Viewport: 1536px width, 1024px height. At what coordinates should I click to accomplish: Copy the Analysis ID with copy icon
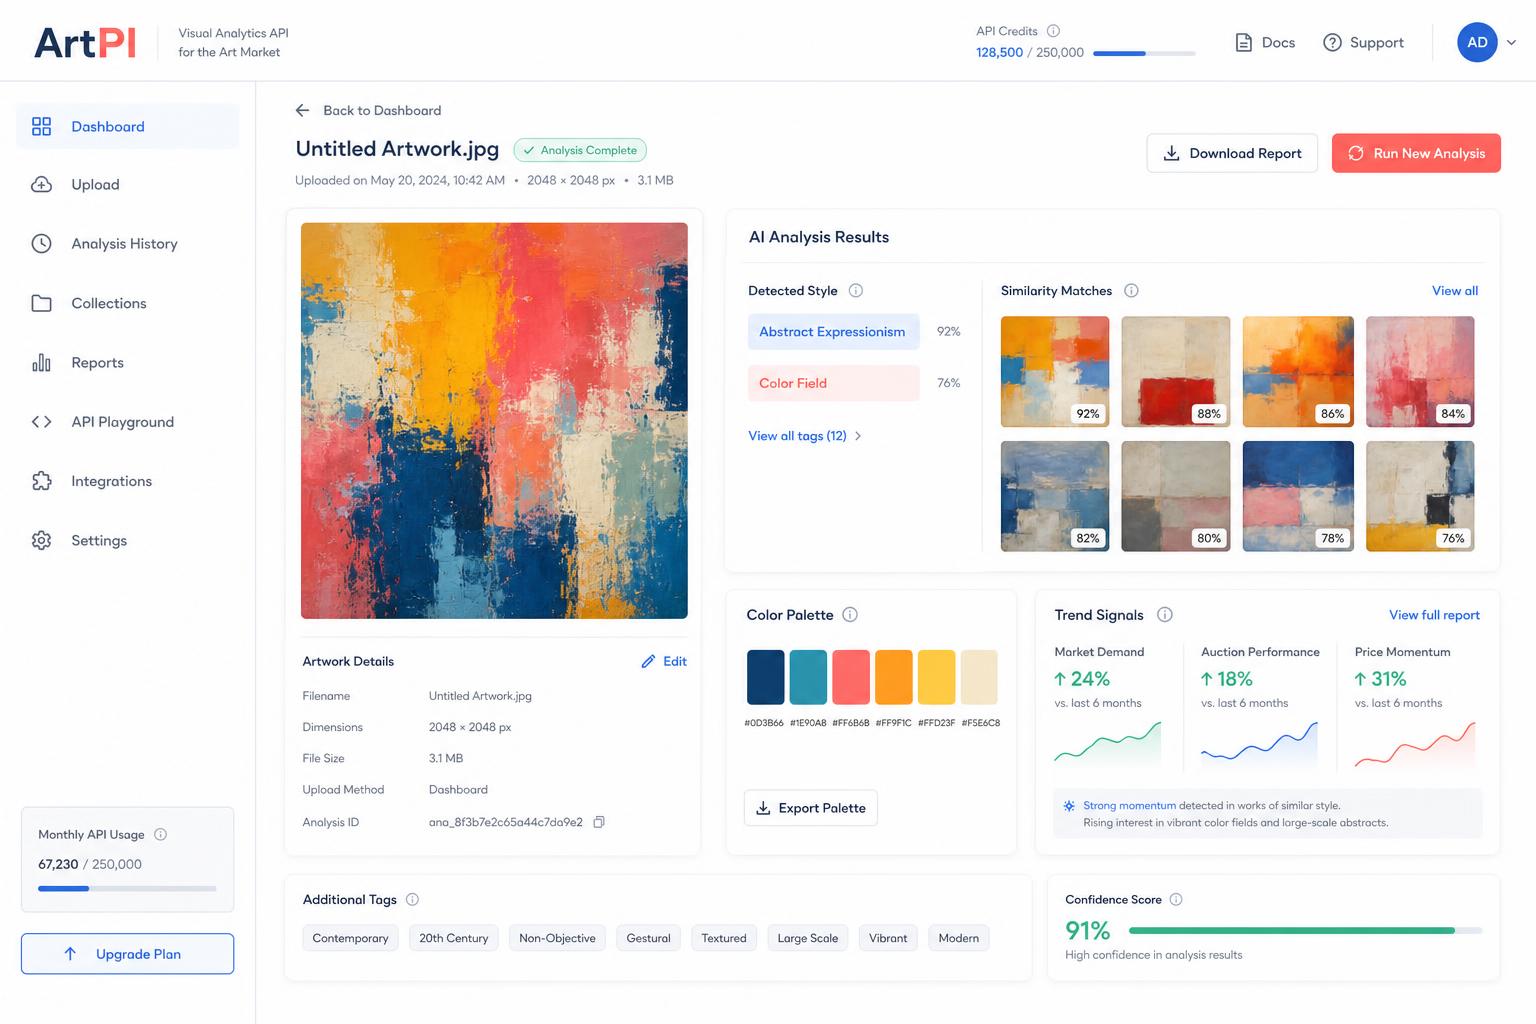coord(599,822)
